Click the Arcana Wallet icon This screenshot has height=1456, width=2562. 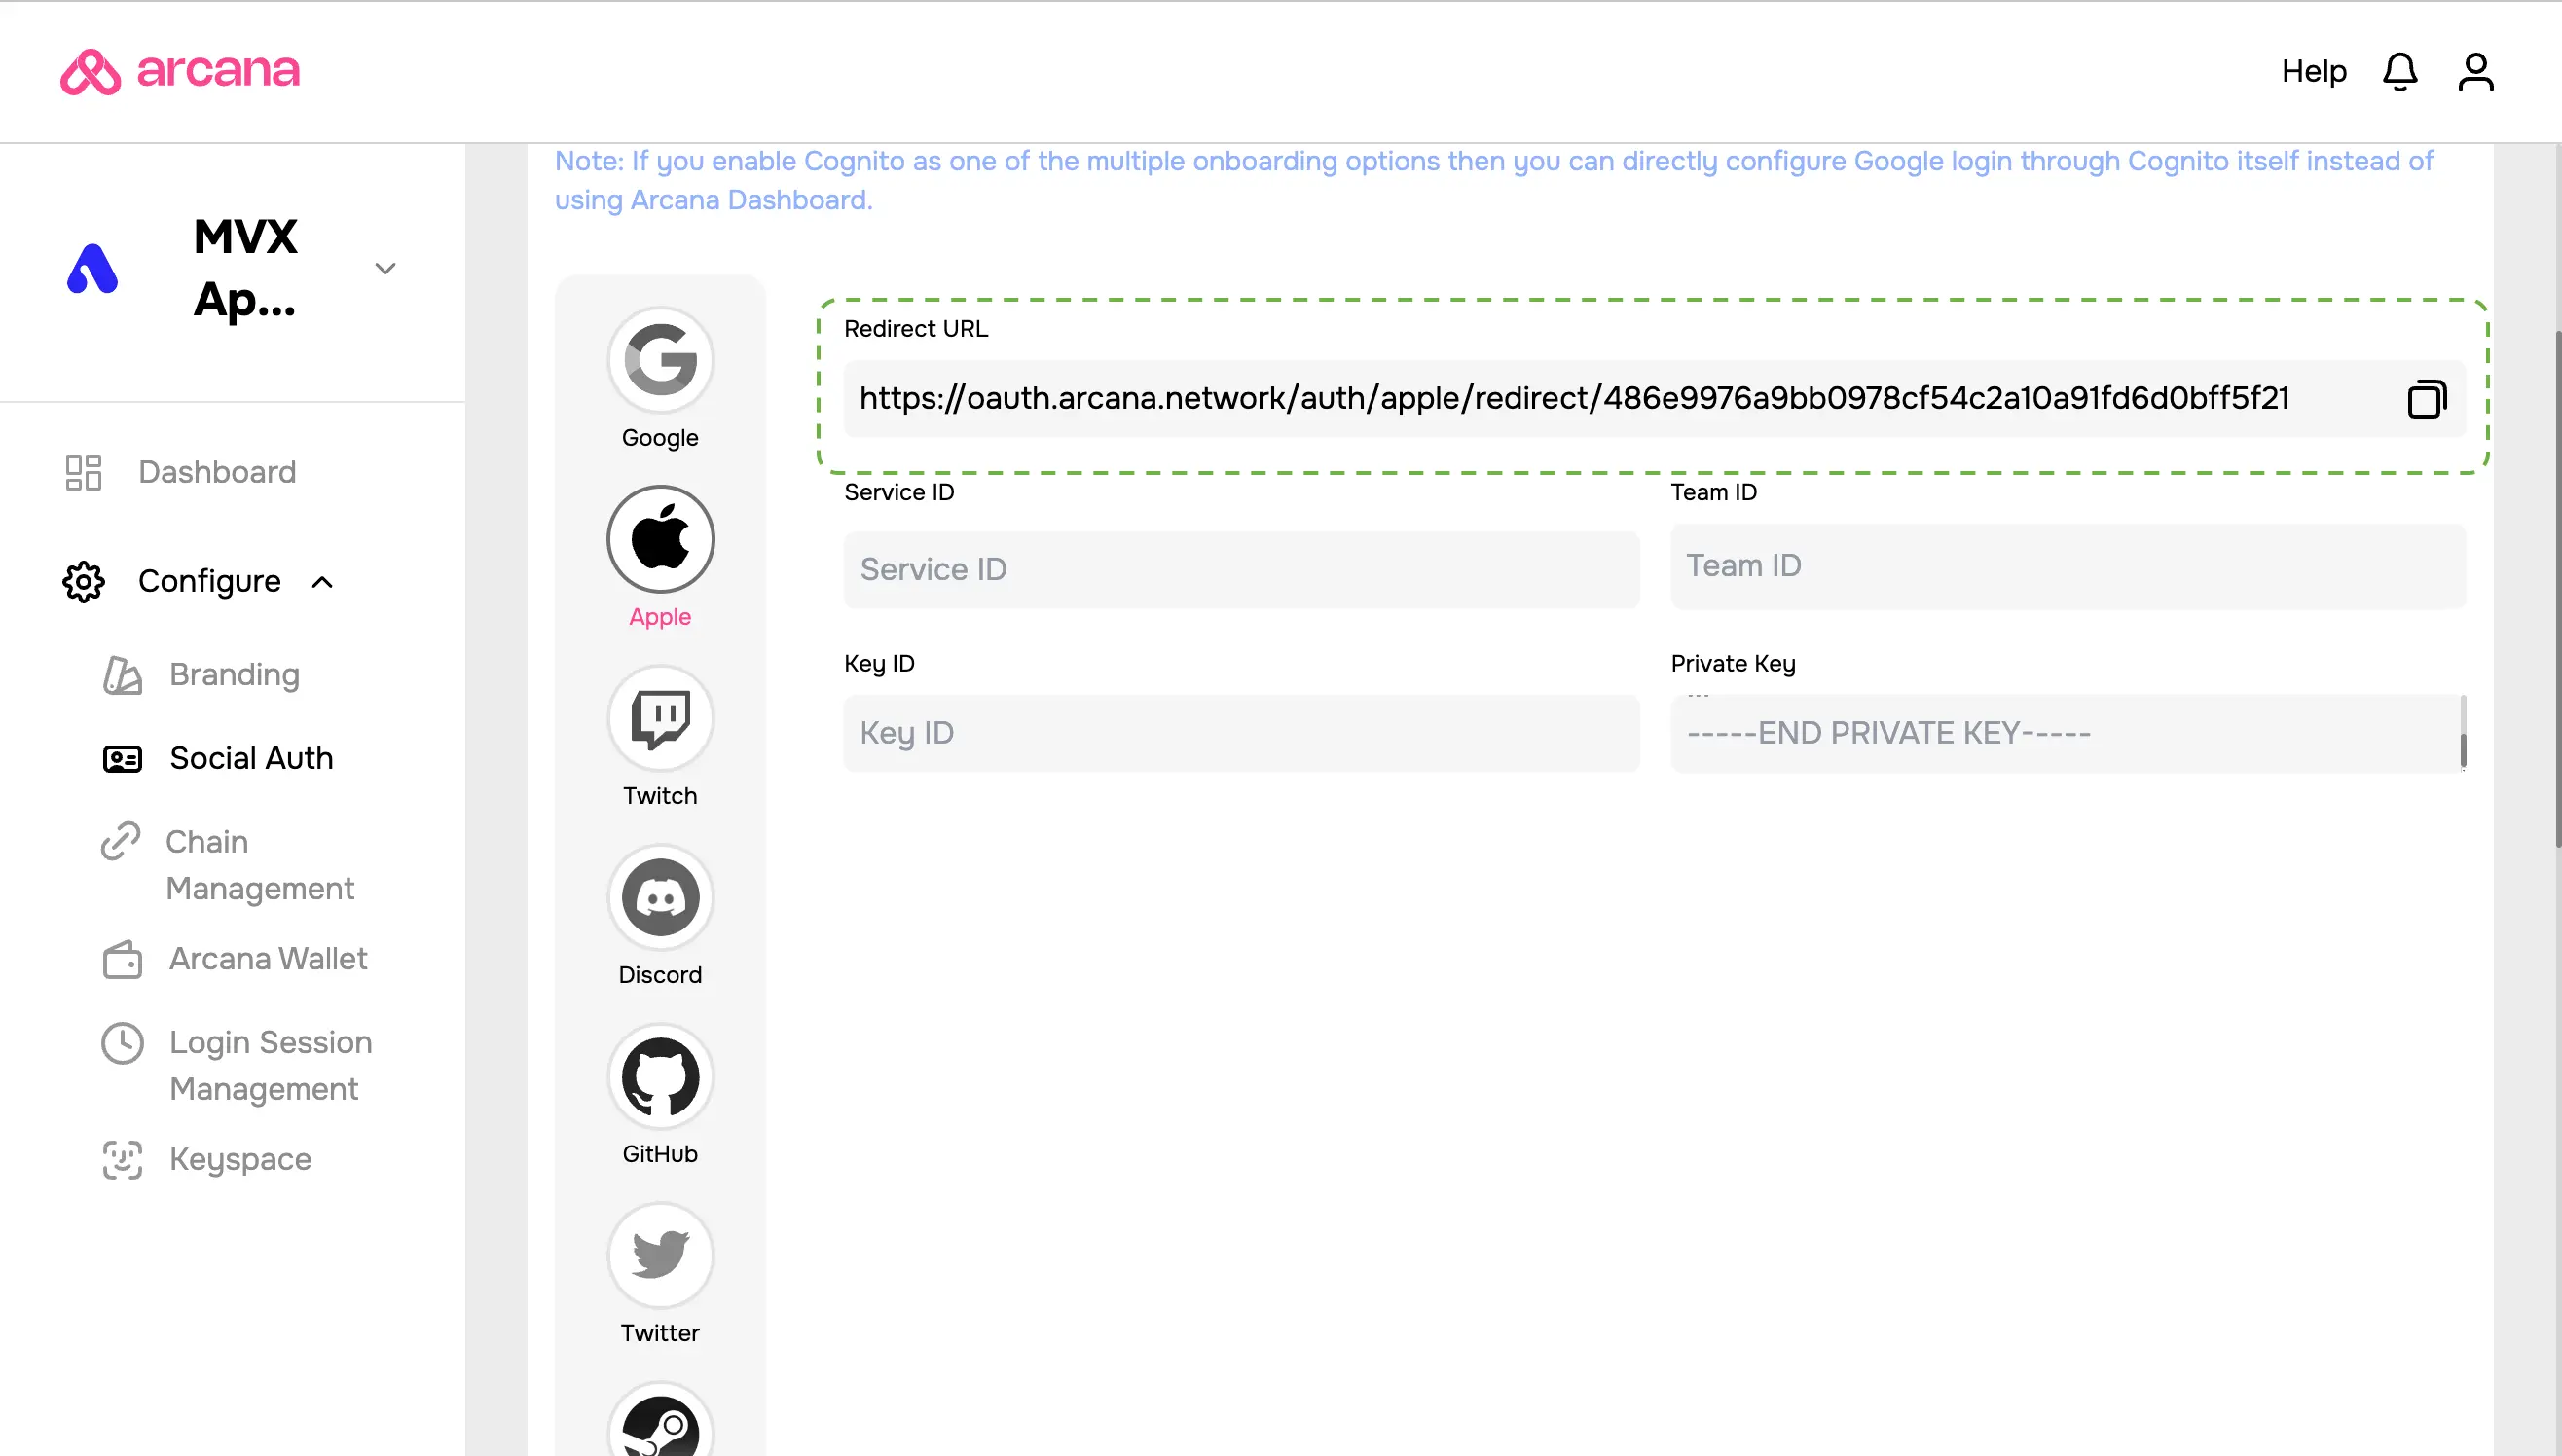tap(123, 959)
